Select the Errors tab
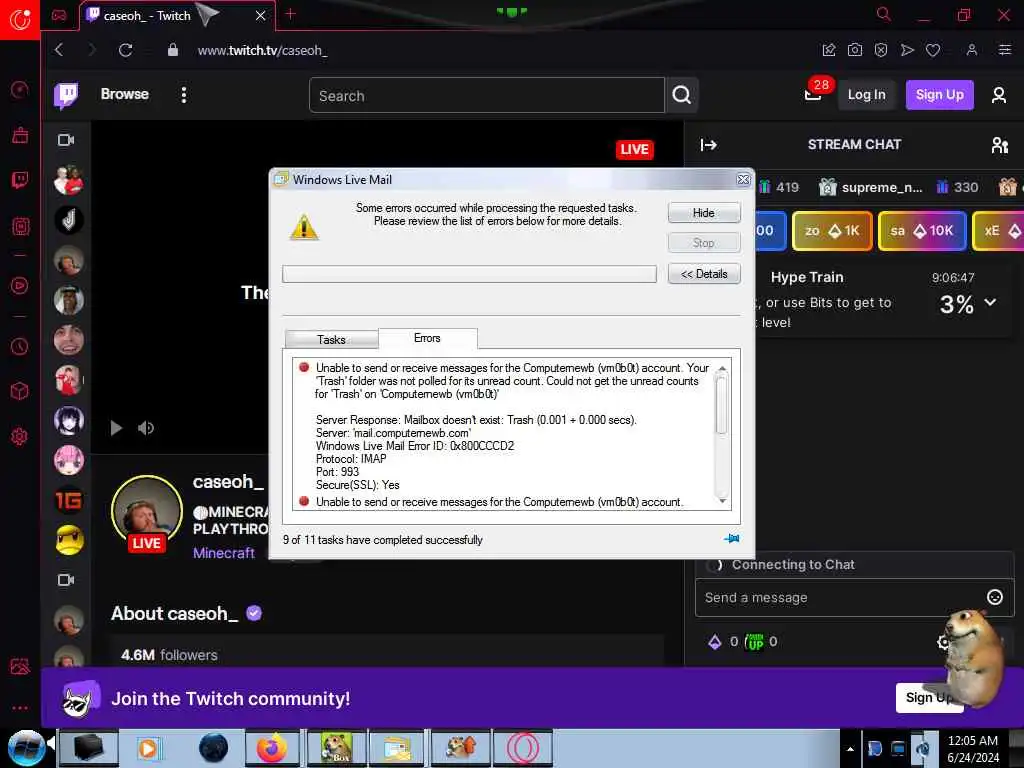The image size is (1024, 768). [427, 338]
